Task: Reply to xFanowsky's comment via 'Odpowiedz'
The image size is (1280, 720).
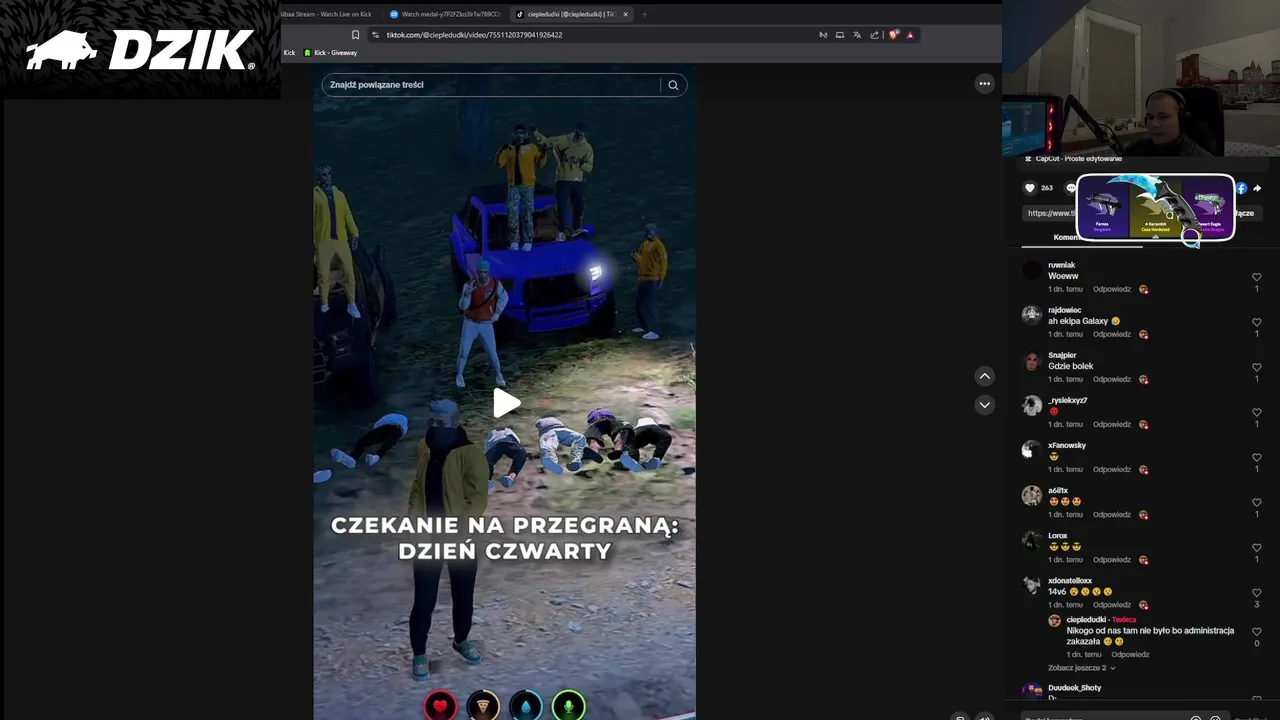Action: tap(1112, 469)
